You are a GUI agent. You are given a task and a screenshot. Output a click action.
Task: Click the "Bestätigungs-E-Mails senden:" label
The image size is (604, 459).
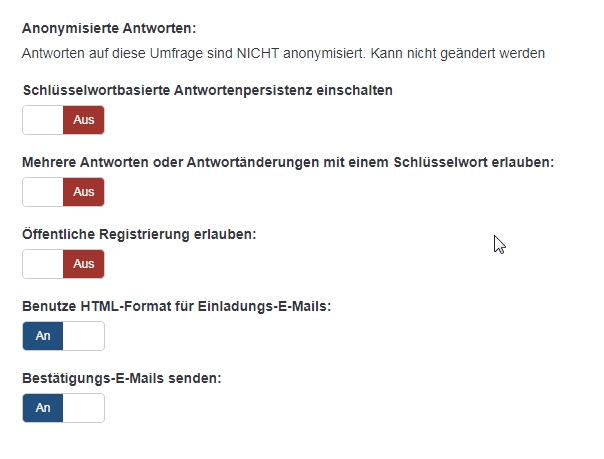[121, 378]
